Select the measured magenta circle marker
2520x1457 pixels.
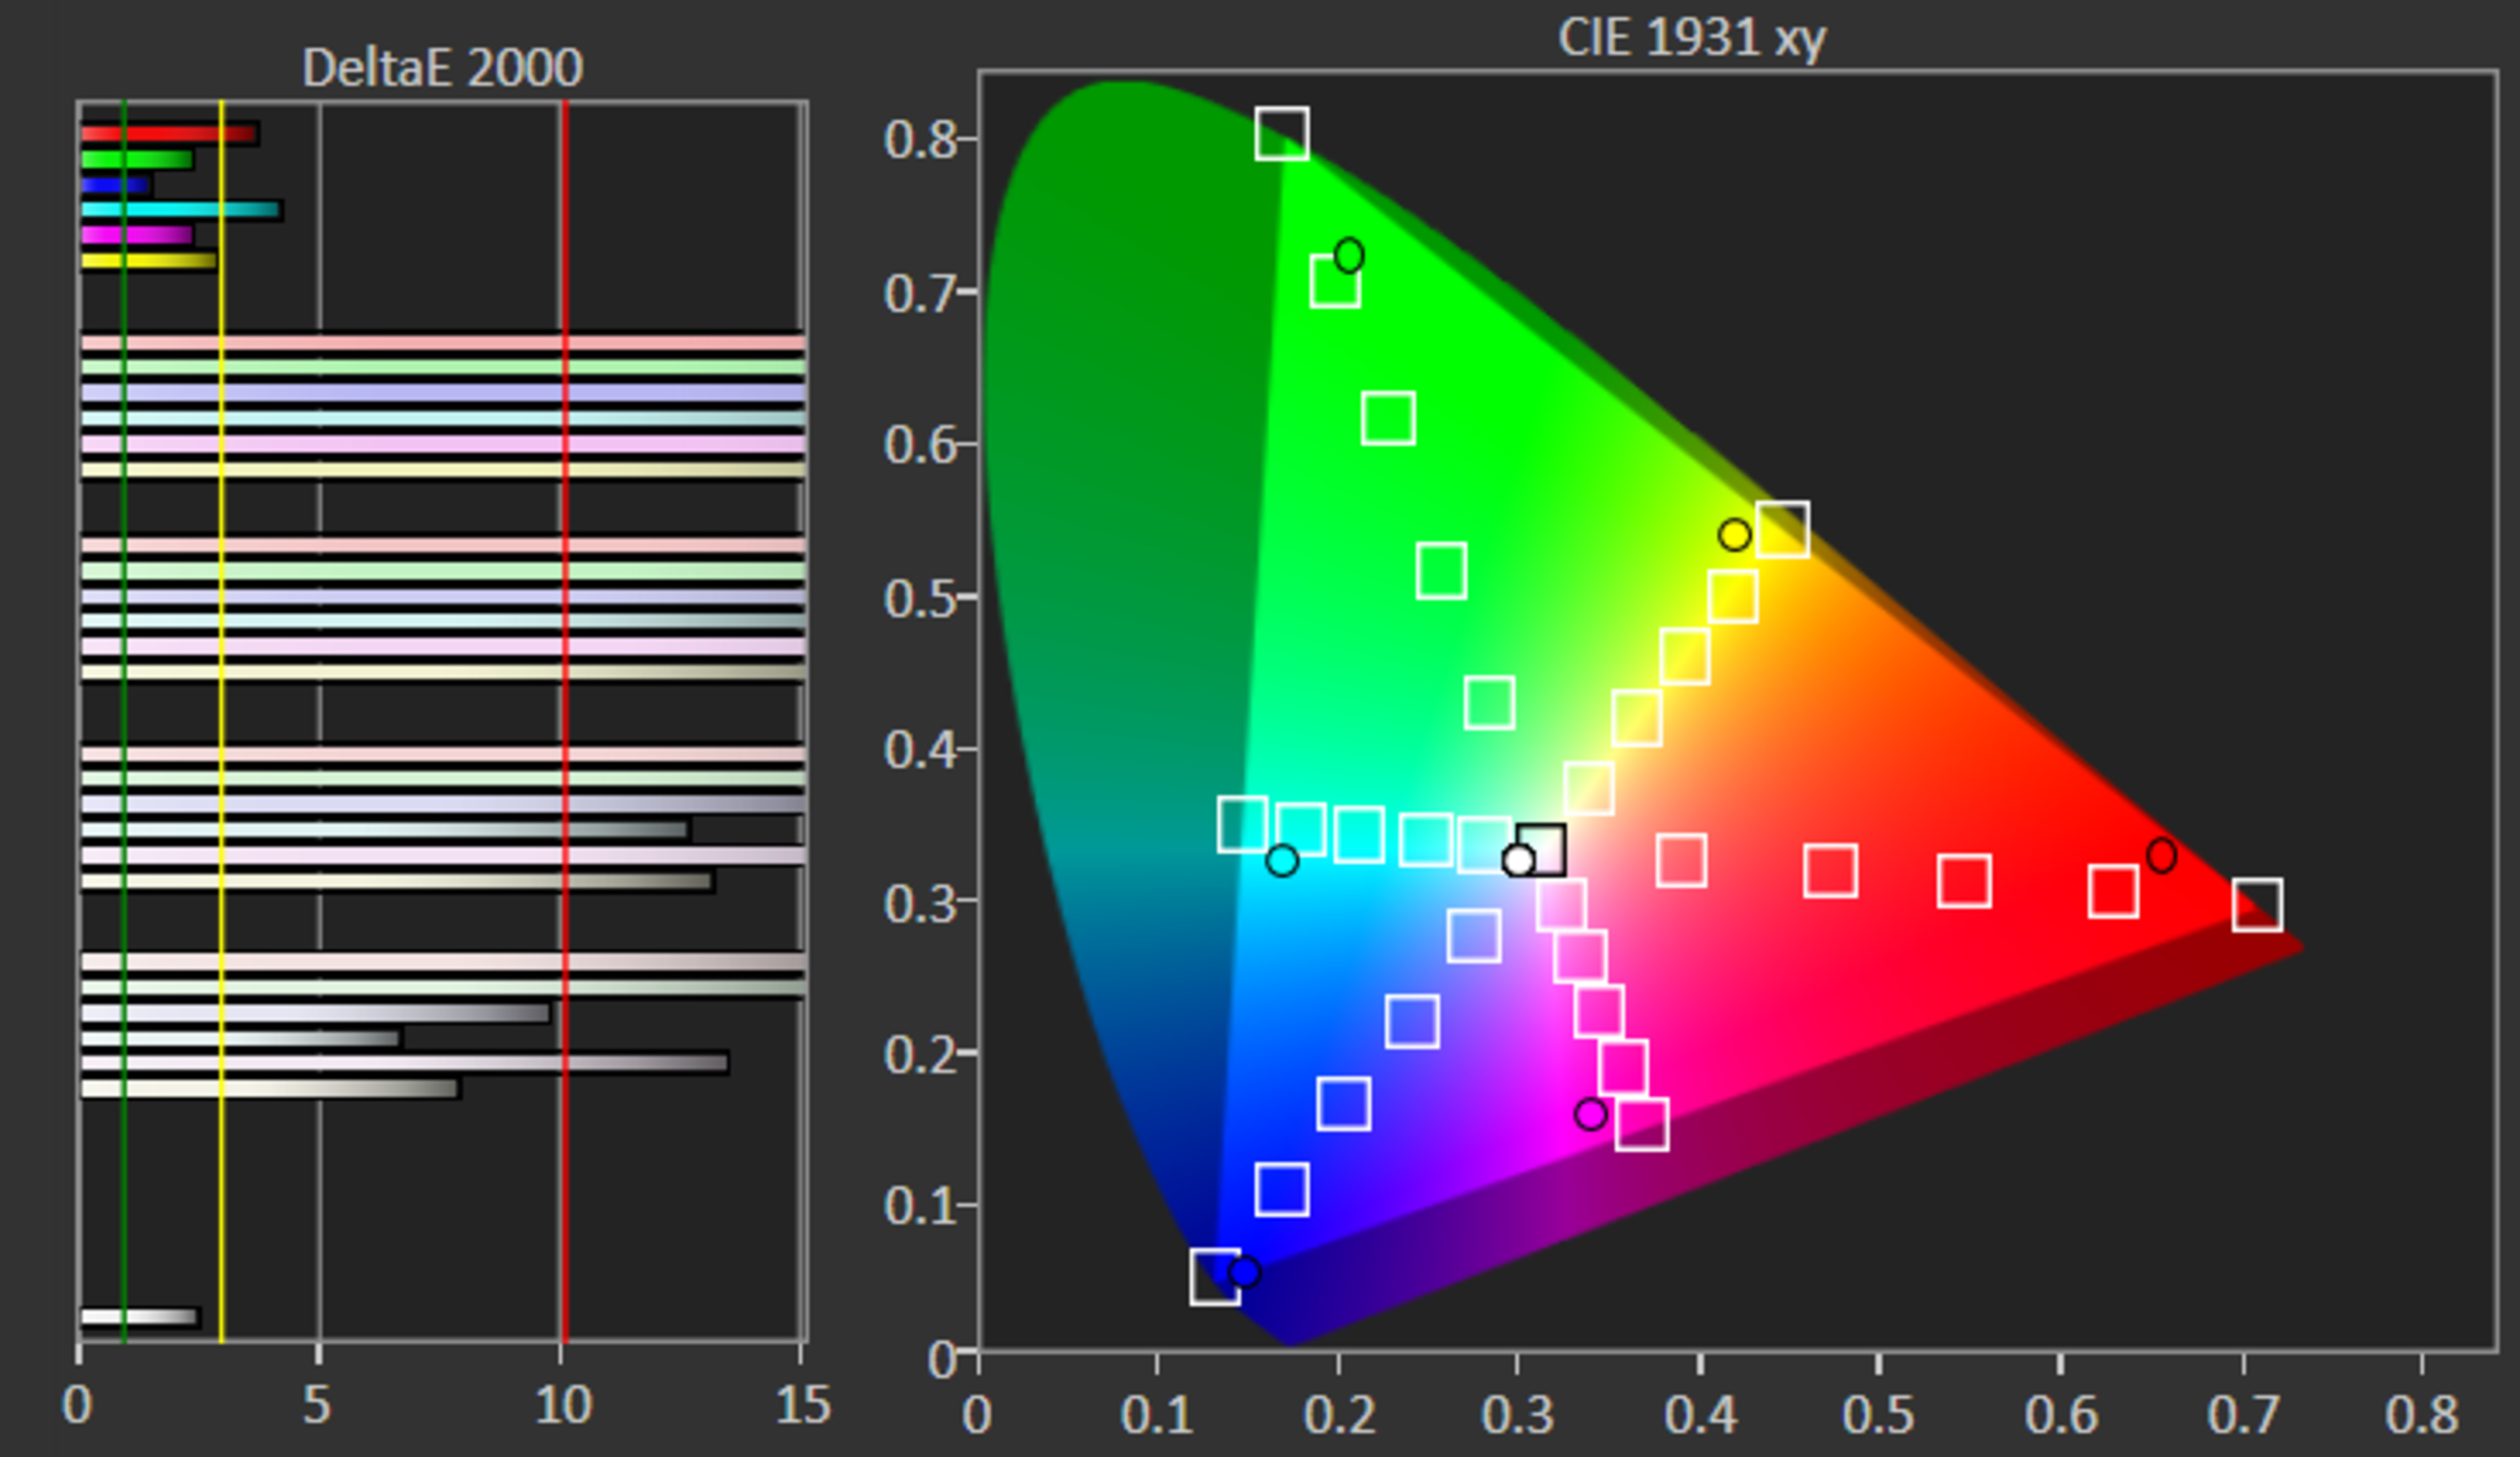pyautogui.click(x=1590, y=1114)
